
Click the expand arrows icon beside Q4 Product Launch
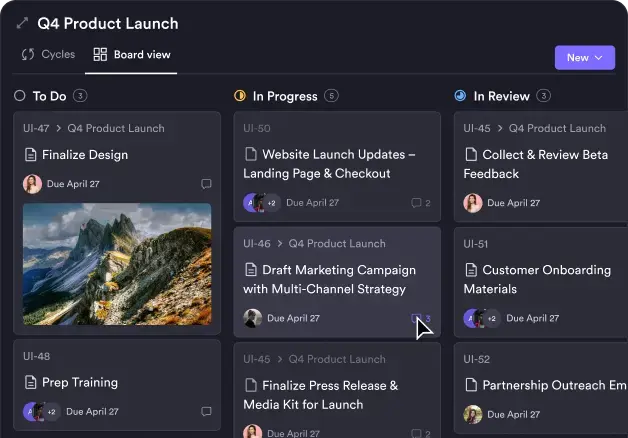click(x=22, y=23)
